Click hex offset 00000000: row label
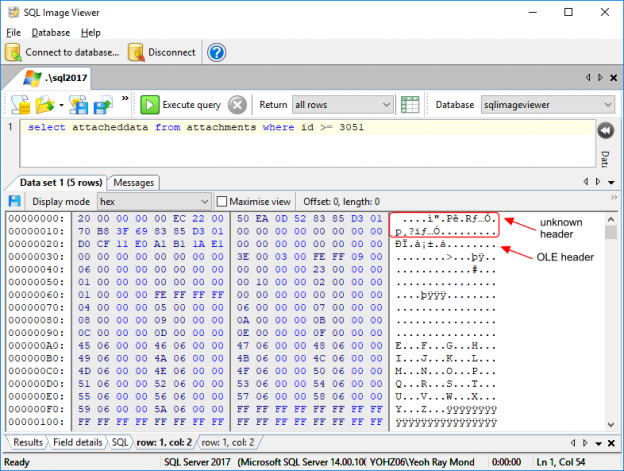This screenshot has height=471, width=624. pyautogui.click(x=36, y=218)
